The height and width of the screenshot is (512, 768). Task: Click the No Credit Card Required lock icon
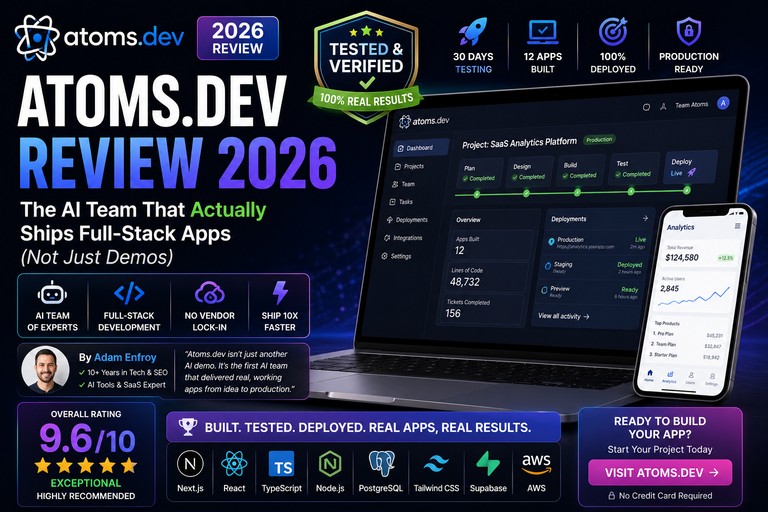[x=611, y=495]
